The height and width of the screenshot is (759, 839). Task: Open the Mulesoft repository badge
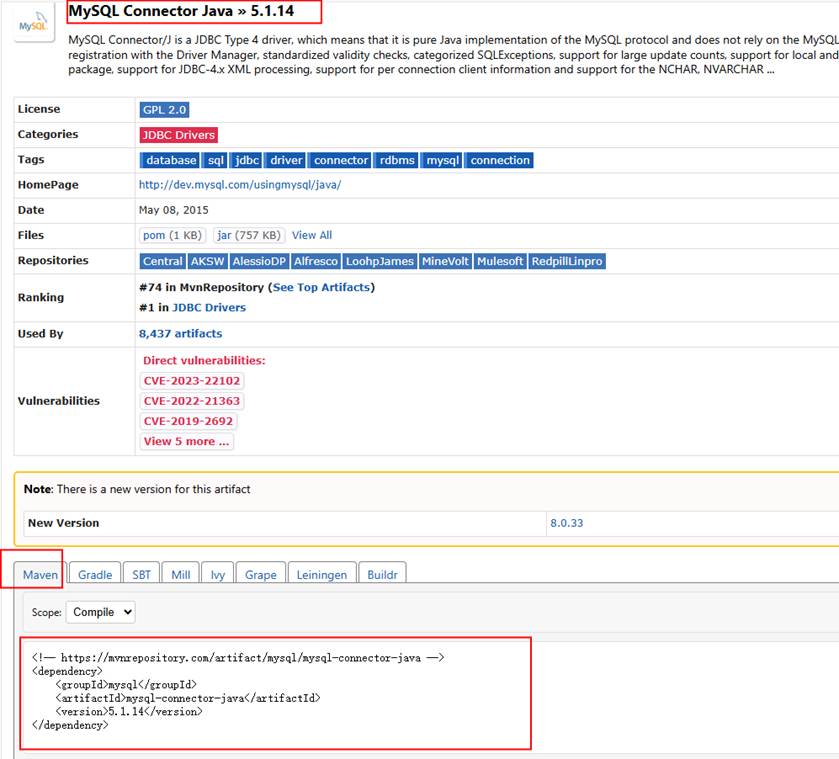(x=500, y=261)
